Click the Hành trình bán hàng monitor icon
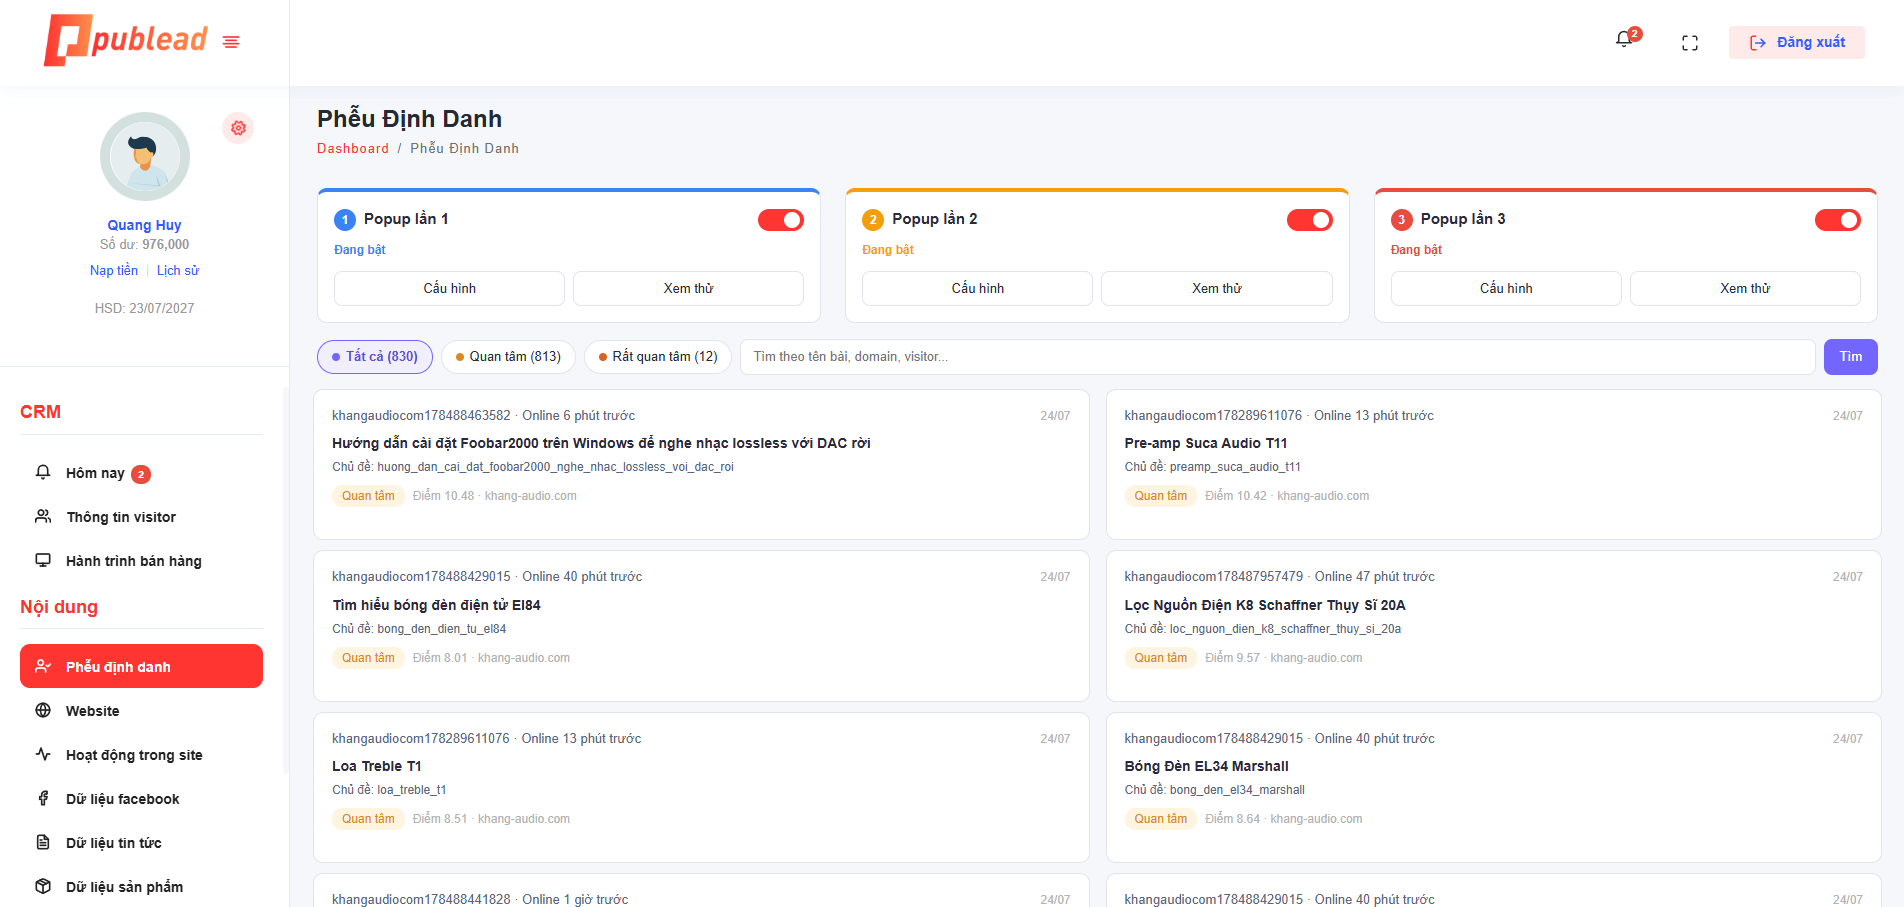Image resolution: width=1904 pixels, height=907 pixels. [x=43, y=560]
